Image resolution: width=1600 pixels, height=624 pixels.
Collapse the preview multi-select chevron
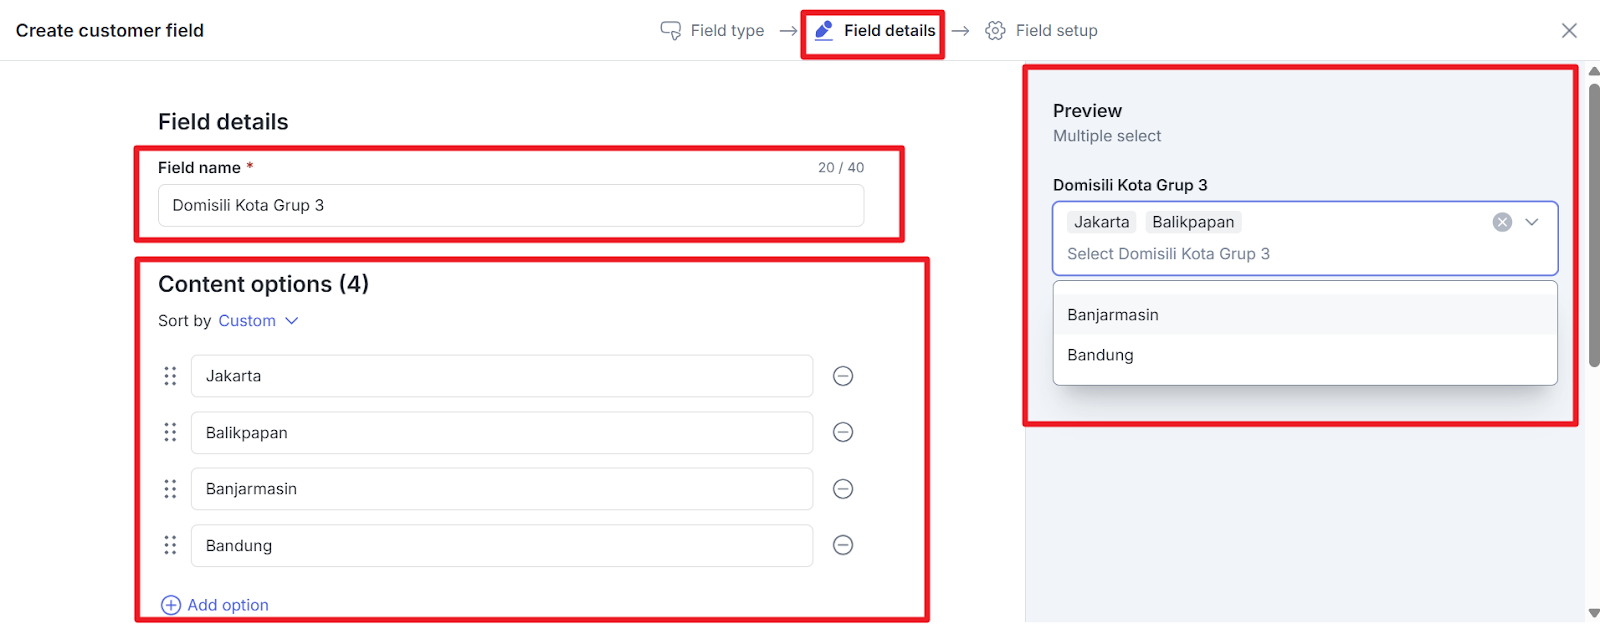click(1532, 222)
